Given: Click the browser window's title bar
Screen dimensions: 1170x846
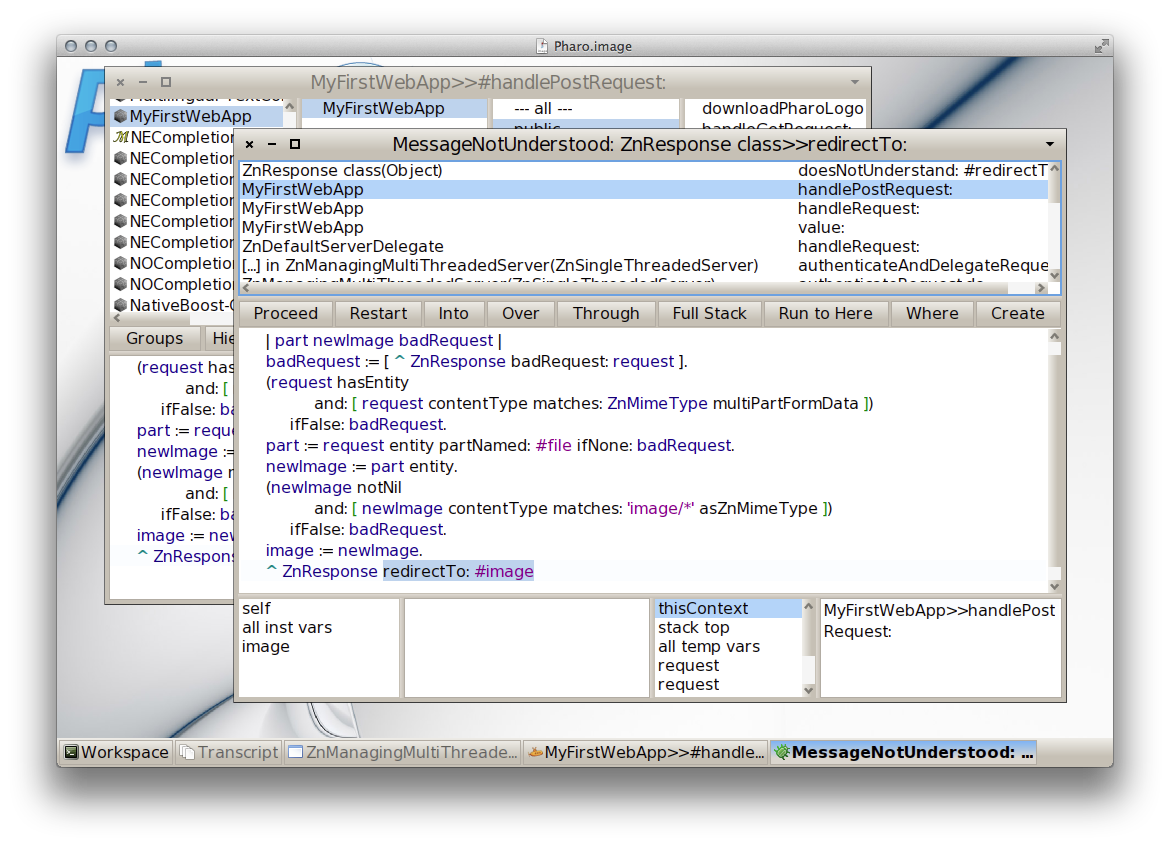Looking at the screenshot, I should [488, 82].
